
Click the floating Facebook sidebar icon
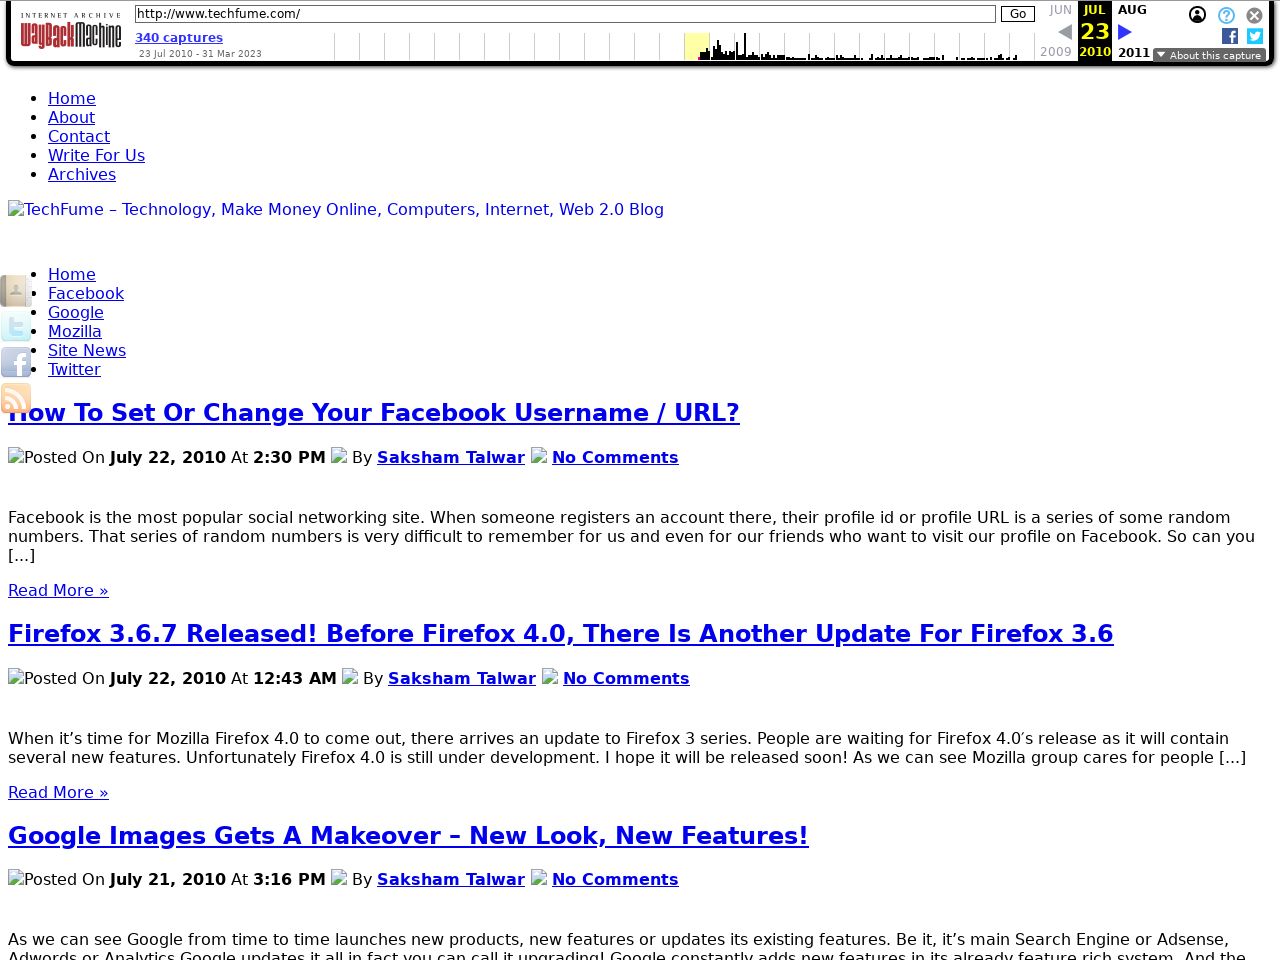(16, 362)
